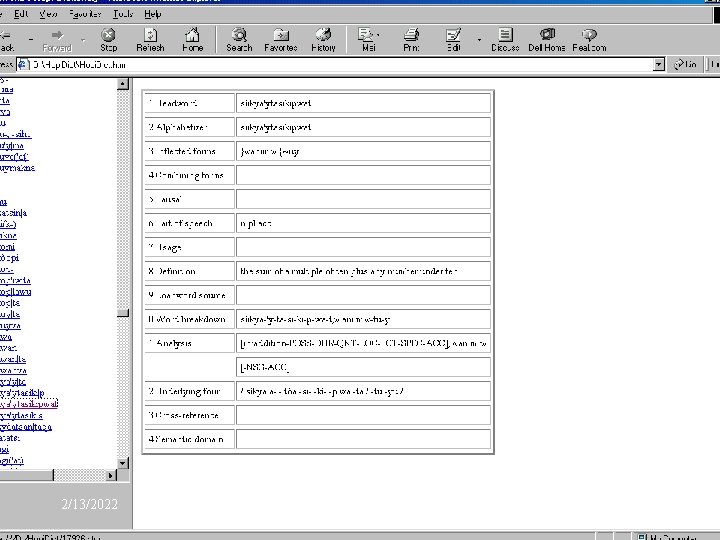Screen dimensions: 720x540
Task: Click the Cross-reference label cell
Action: 189,415
